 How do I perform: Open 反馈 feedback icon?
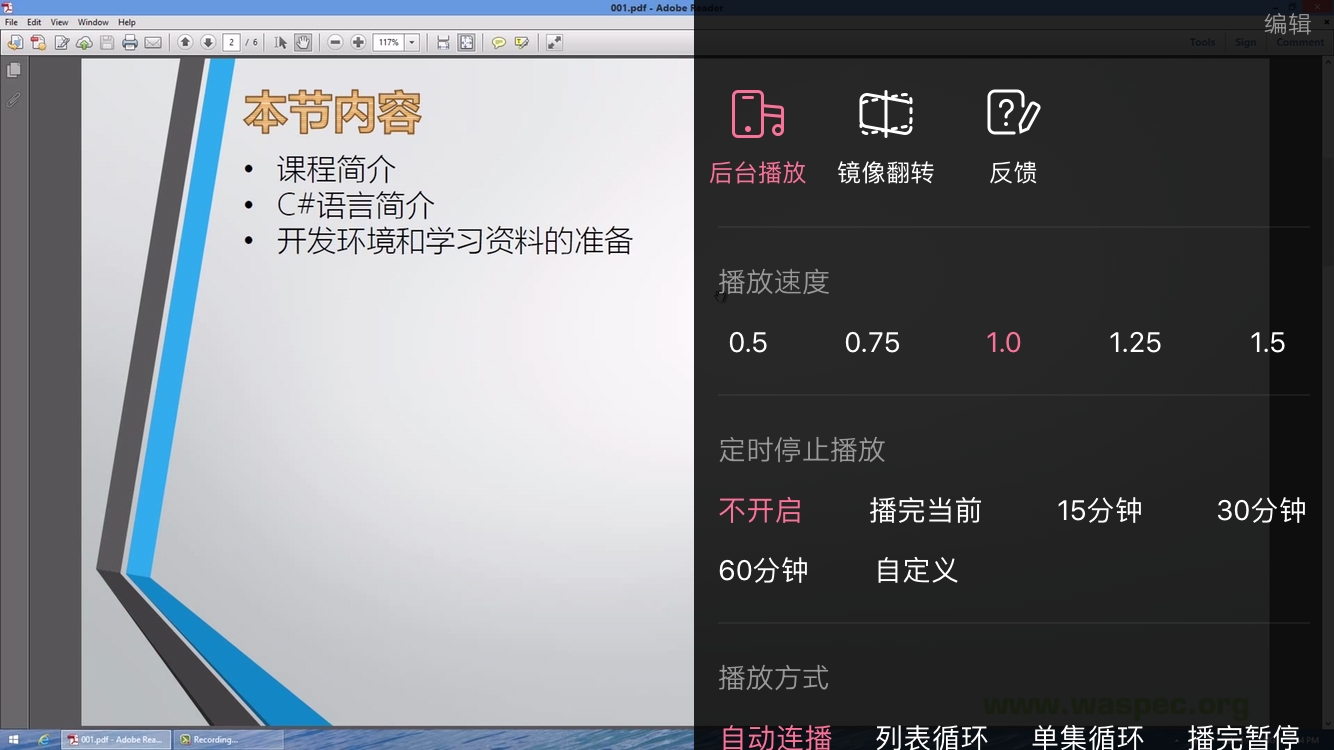tap(1013, 113)
